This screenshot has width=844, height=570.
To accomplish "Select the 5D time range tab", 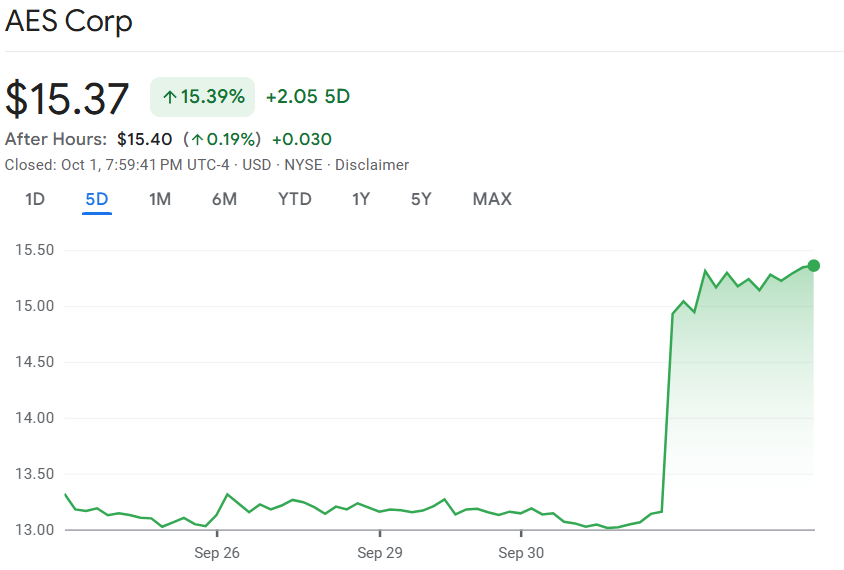I will pos(97,199).
